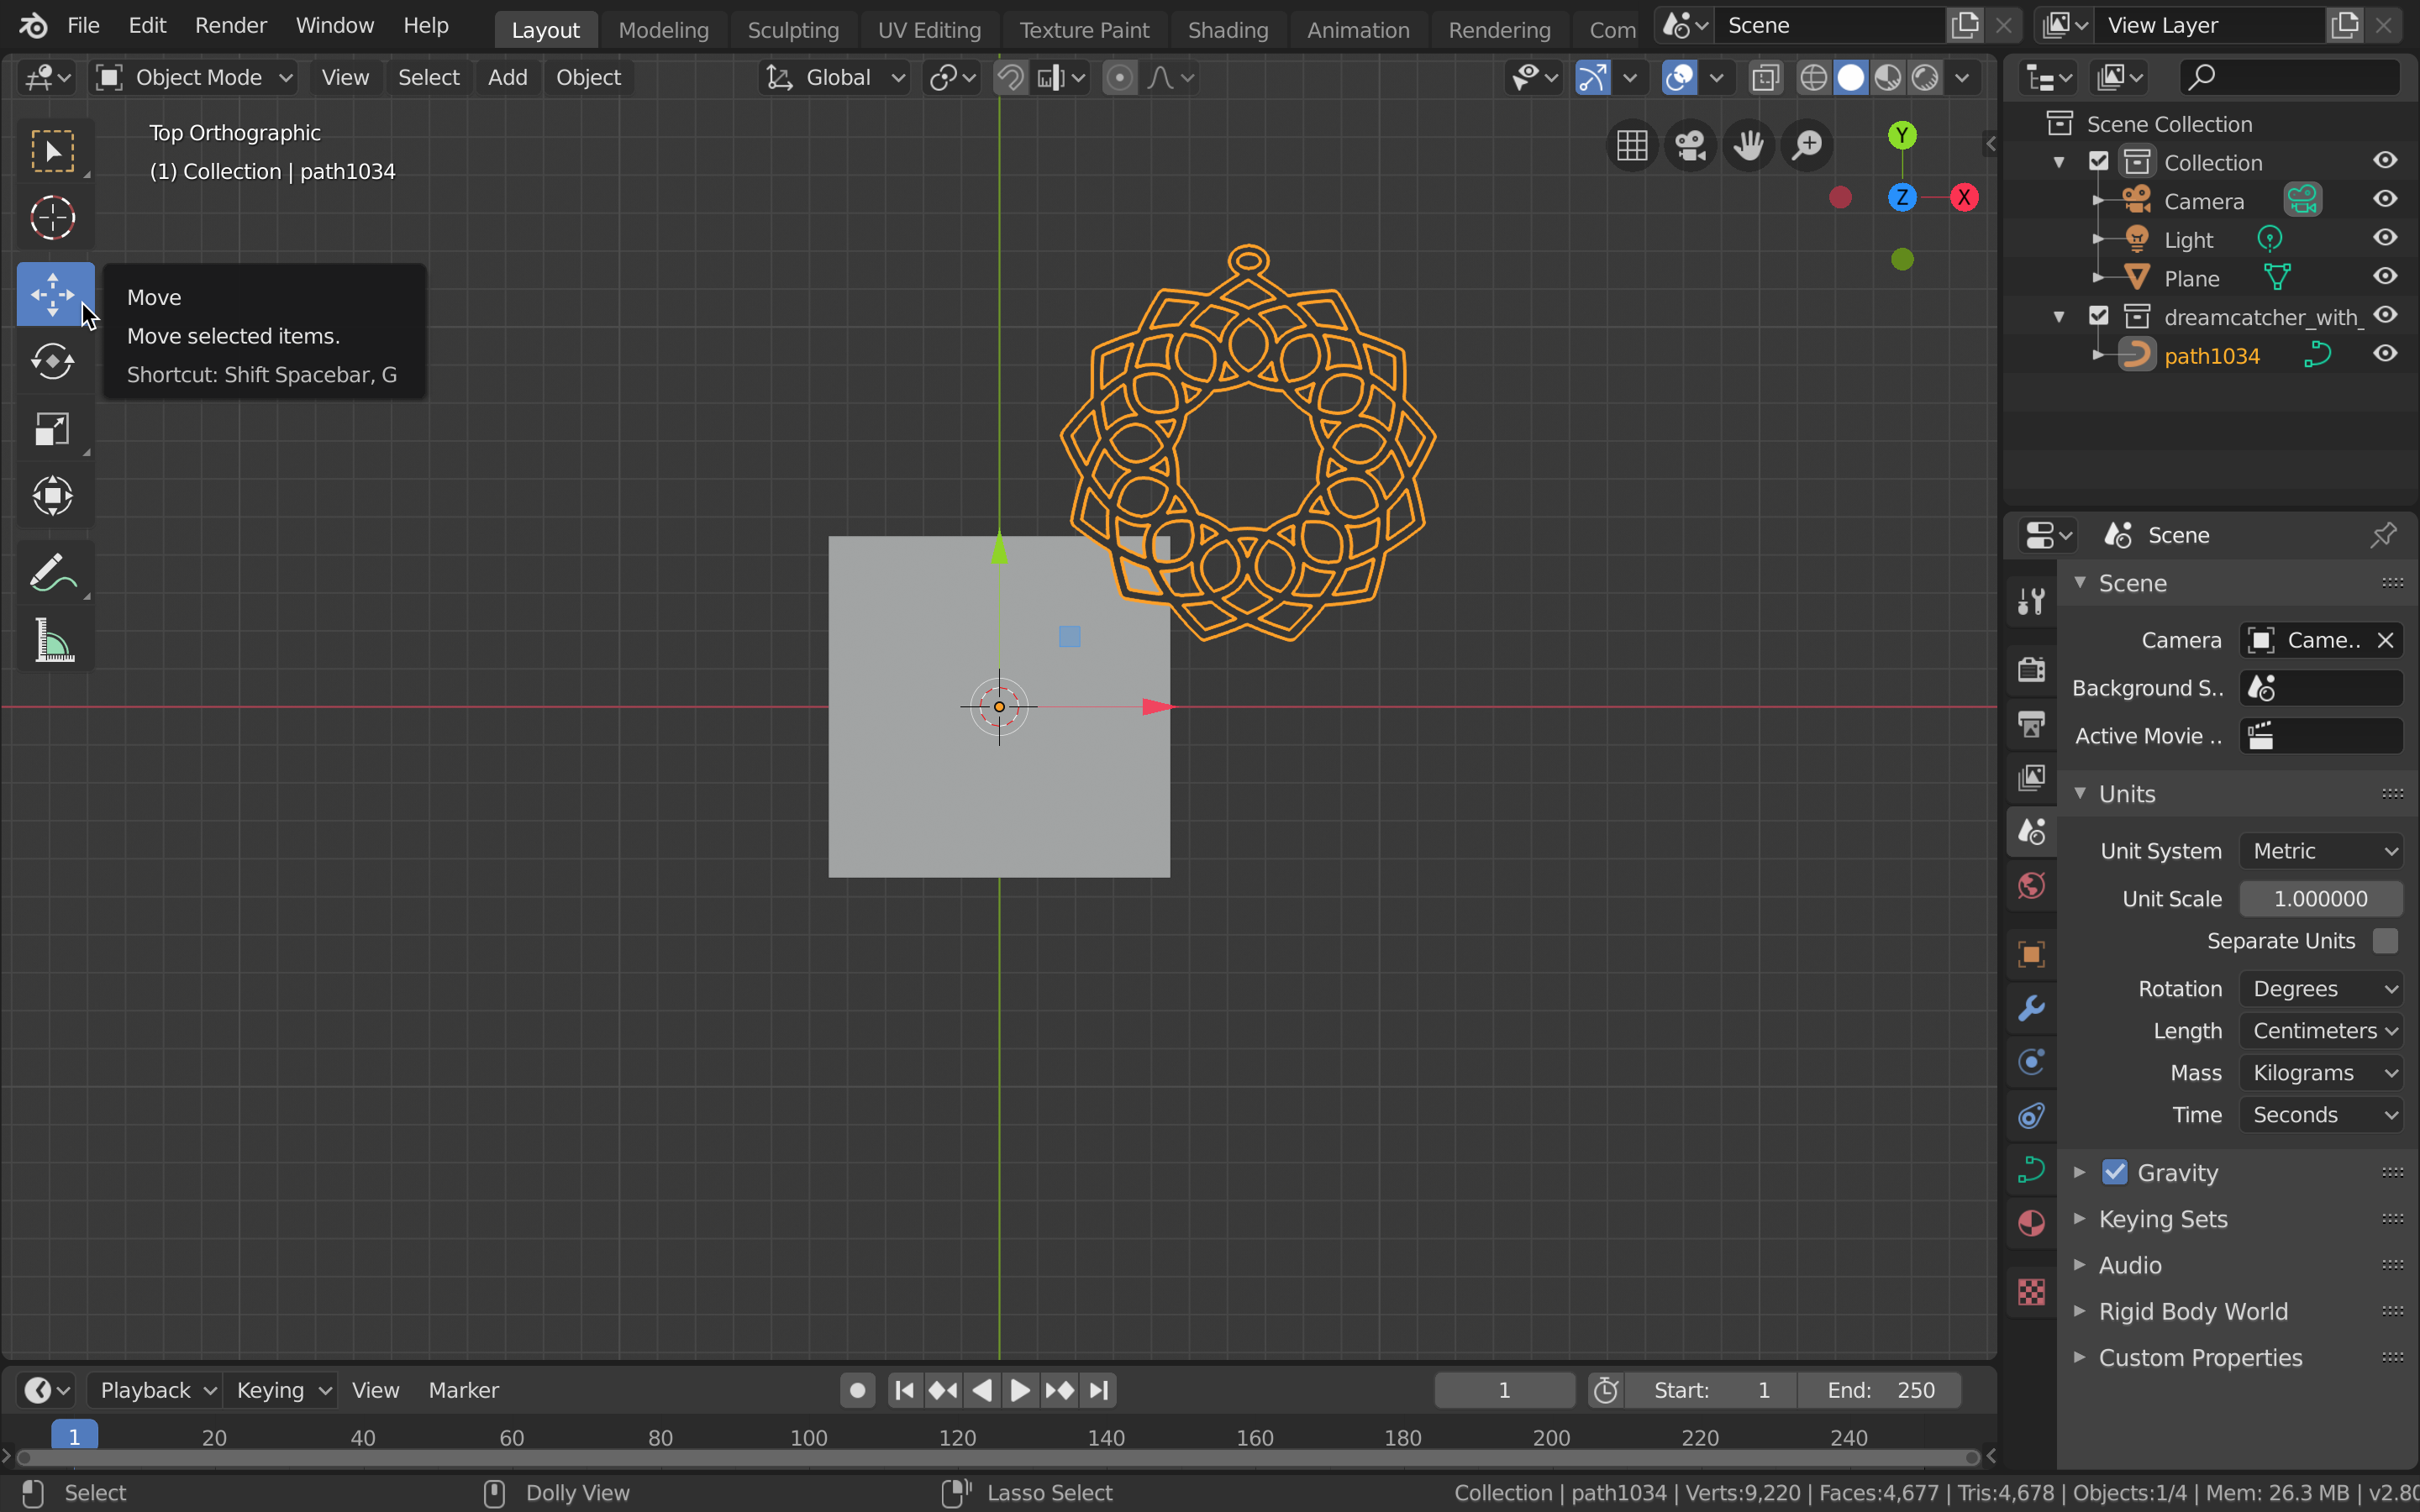Activate the Scale tool
Image resolution: width=2420 pixels, height=1512 pixels.
click(x=54, y=428)
